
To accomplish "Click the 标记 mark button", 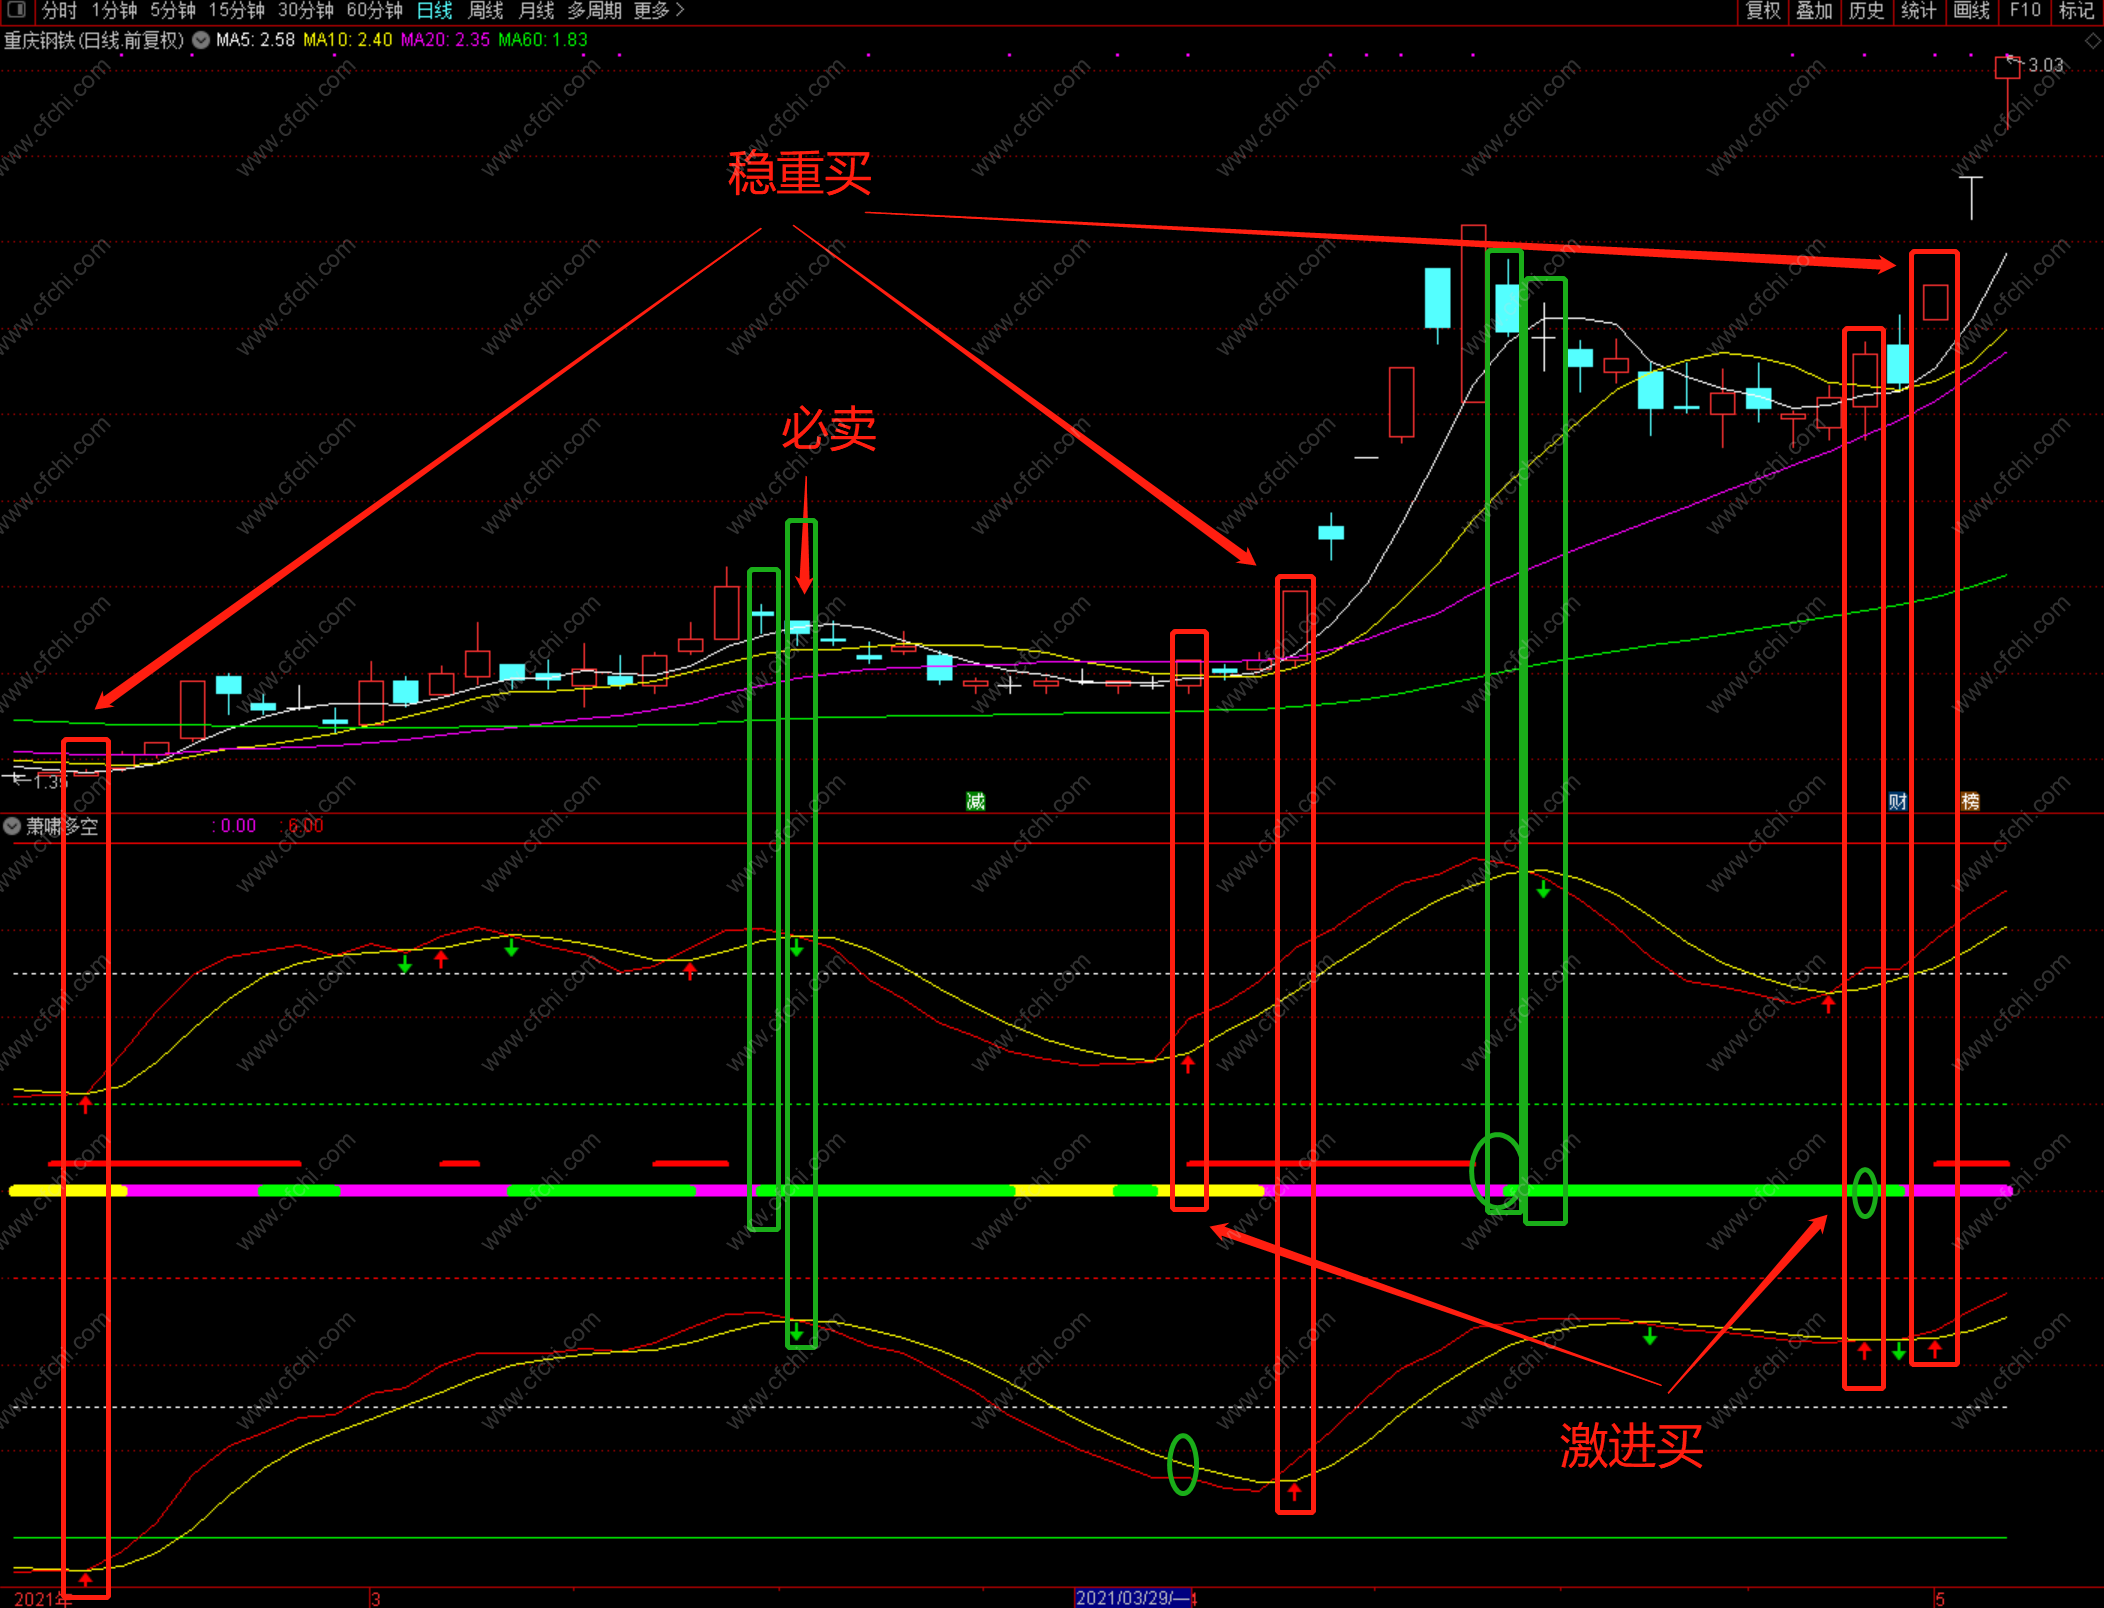I will (x=2076, y=10).
